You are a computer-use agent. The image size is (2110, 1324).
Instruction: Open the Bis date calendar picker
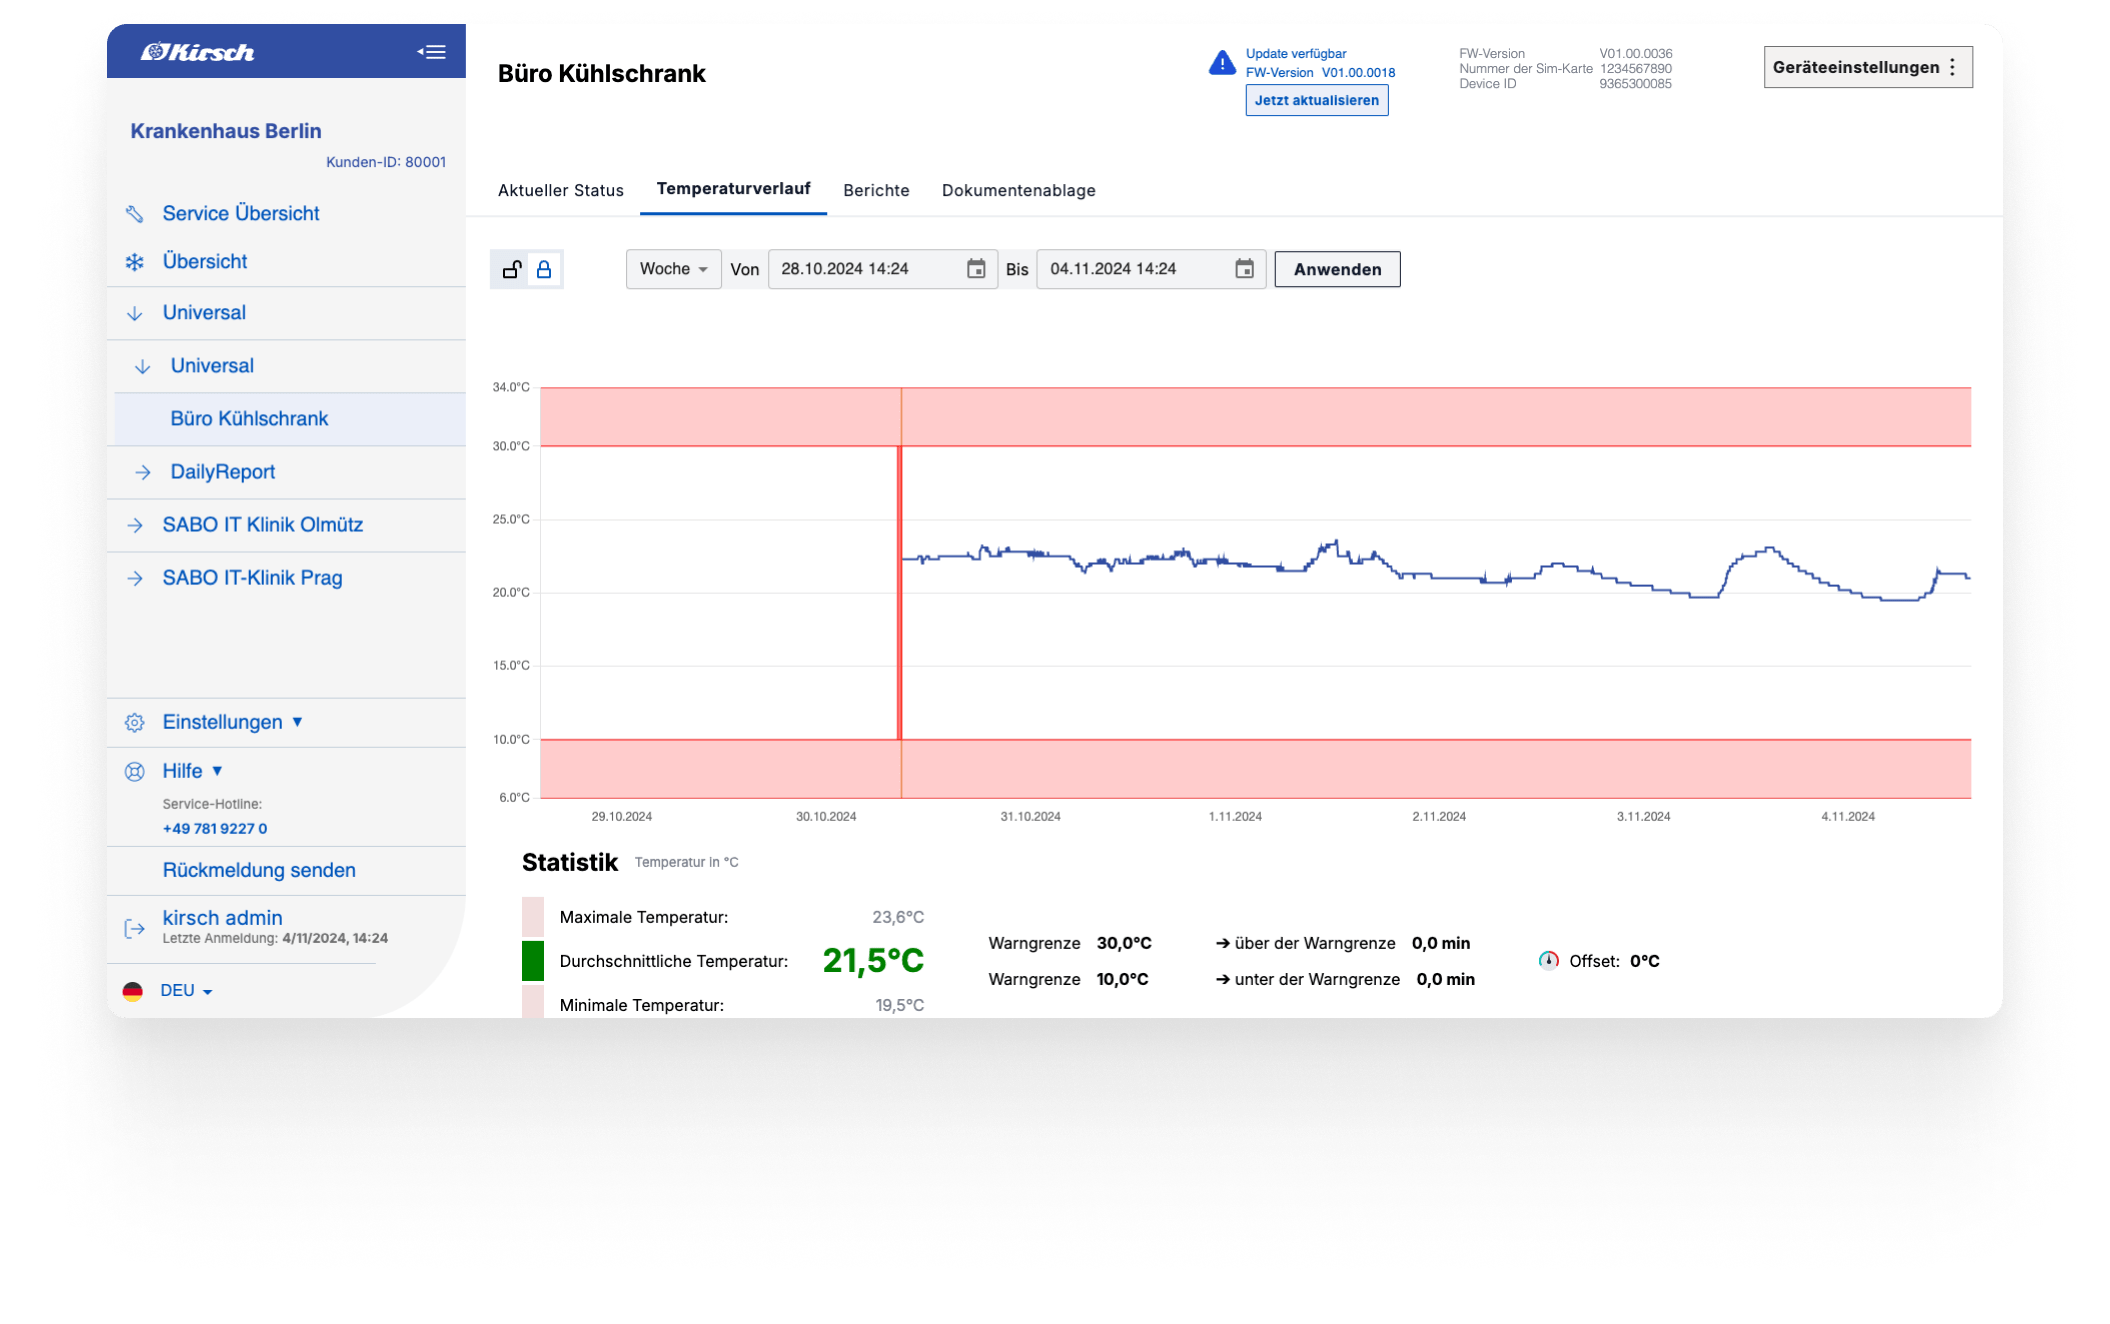pyautogui.click(x=1244, y=269)
